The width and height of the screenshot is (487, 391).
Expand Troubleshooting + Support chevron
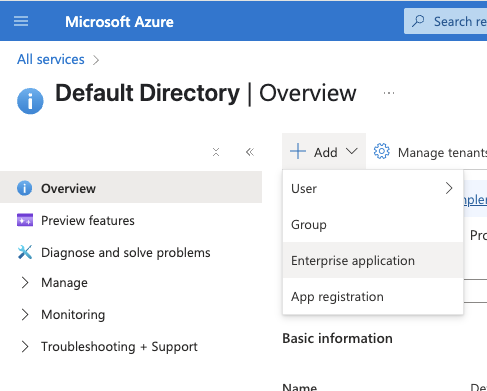point(25,346)
